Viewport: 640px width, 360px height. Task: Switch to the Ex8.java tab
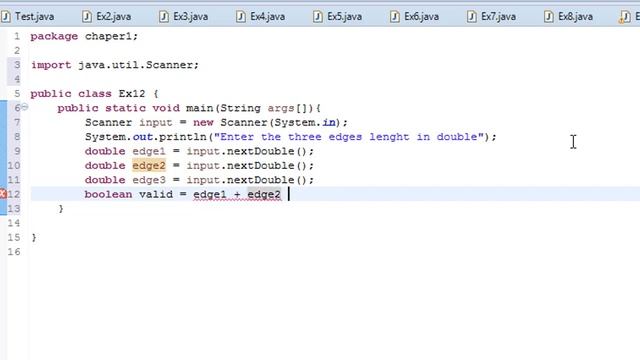[569, 17]
